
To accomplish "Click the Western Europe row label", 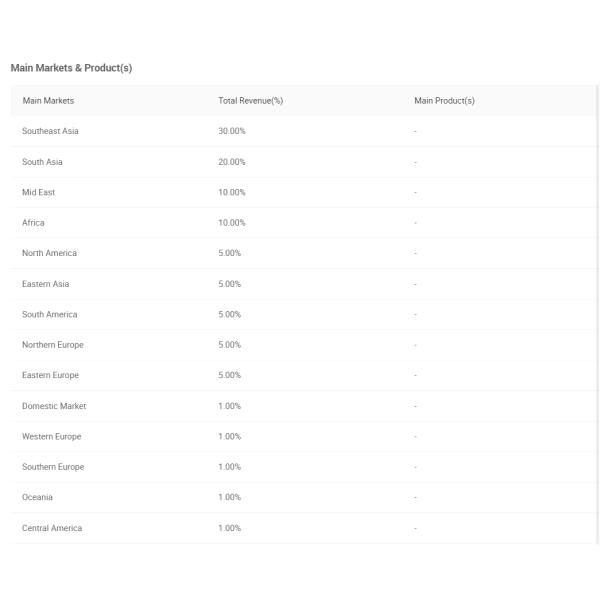I will pyautogui.click(x=51, y=436).
